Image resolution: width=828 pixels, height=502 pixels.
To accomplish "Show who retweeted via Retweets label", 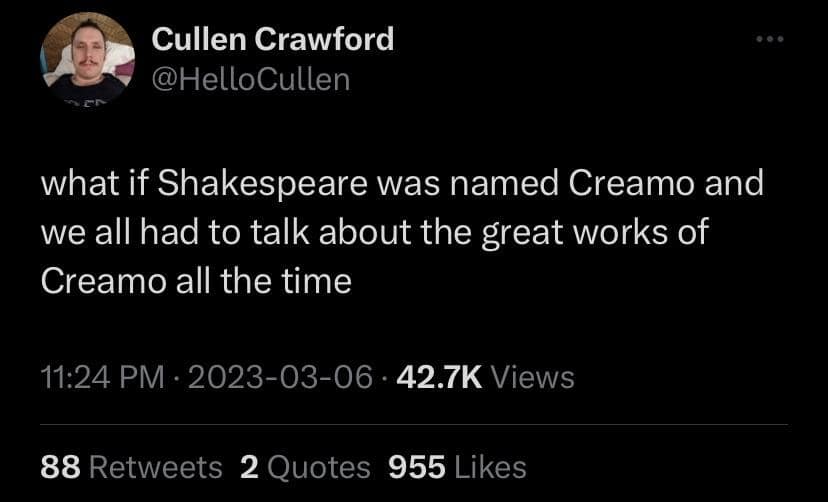I will click(x=156, y=466).
